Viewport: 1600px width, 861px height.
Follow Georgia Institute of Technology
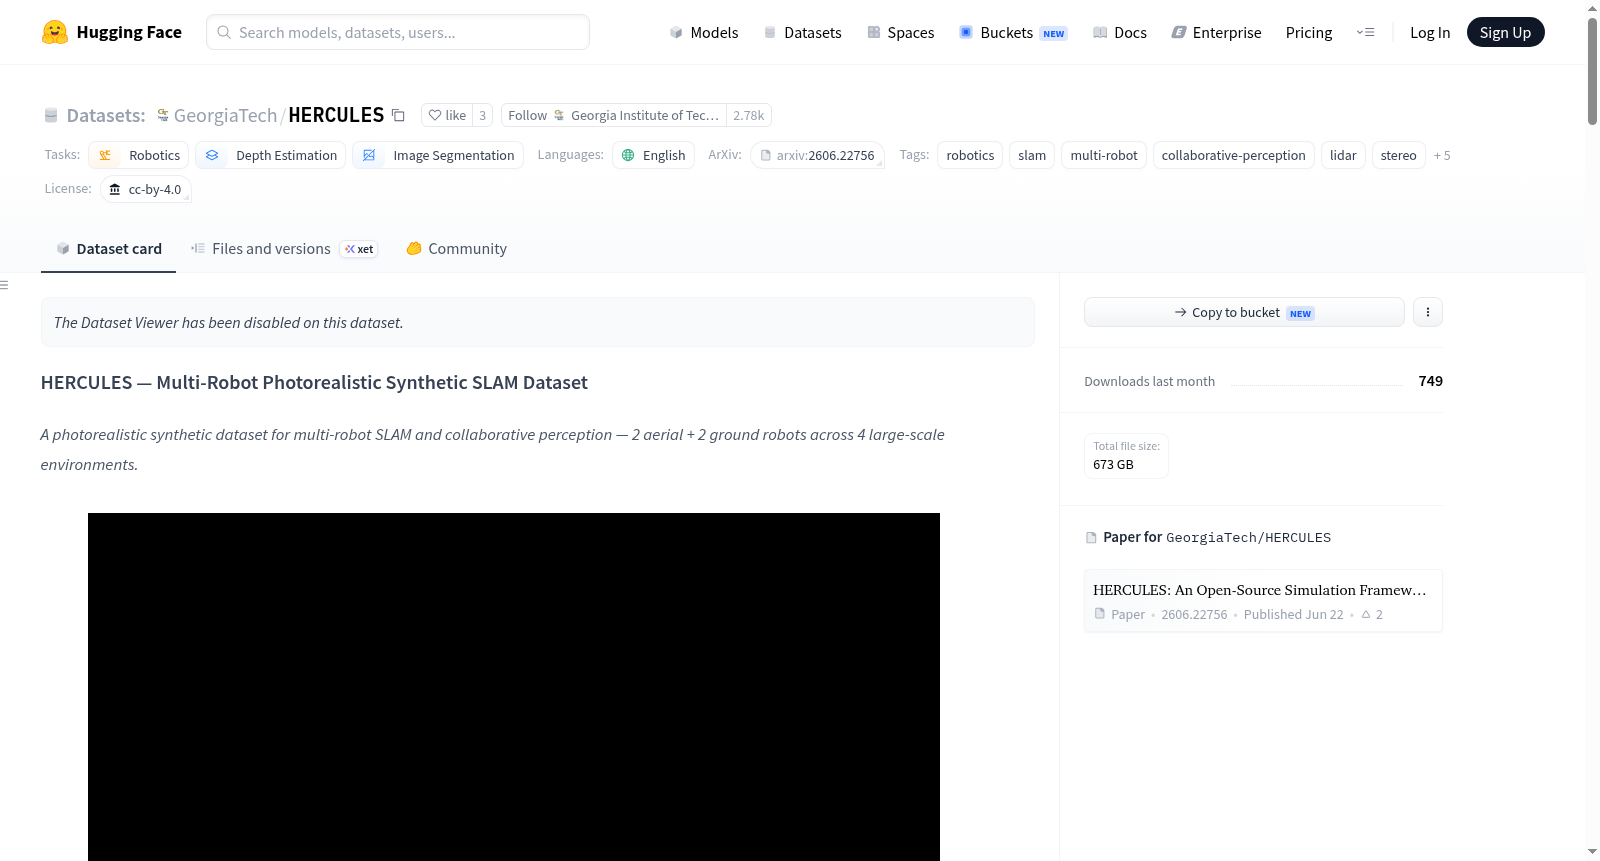click(x=614, y=115)
